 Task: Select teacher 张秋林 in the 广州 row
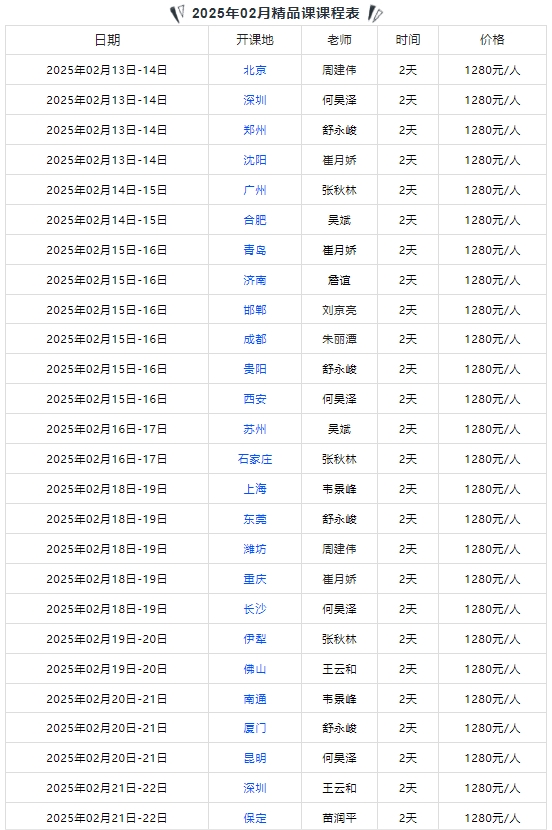tap(339, 190)
